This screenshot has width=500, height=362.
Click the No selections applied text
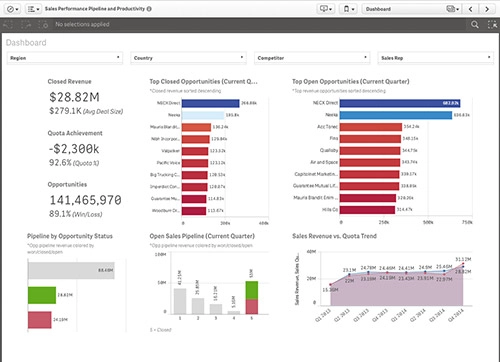[82, 24]
